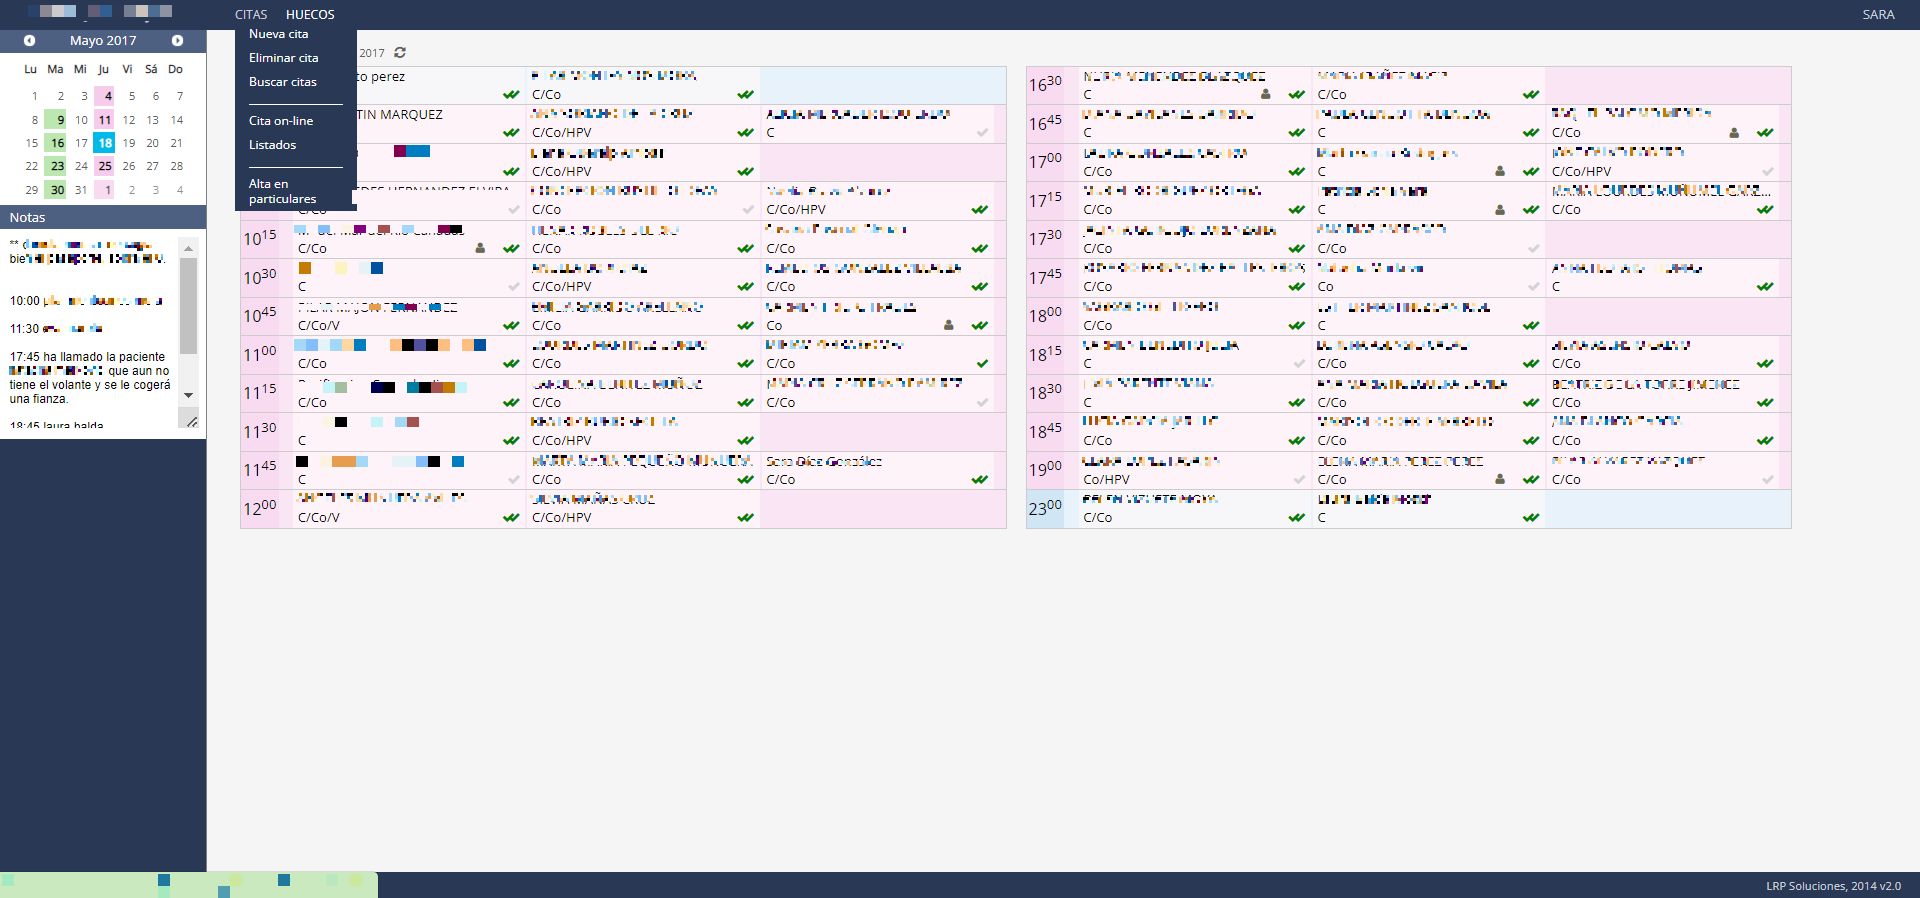This screenshot has width=1920, height=898.
Task: Toggle green checkmark on 23:00 first appointment
Action: 1297,518
